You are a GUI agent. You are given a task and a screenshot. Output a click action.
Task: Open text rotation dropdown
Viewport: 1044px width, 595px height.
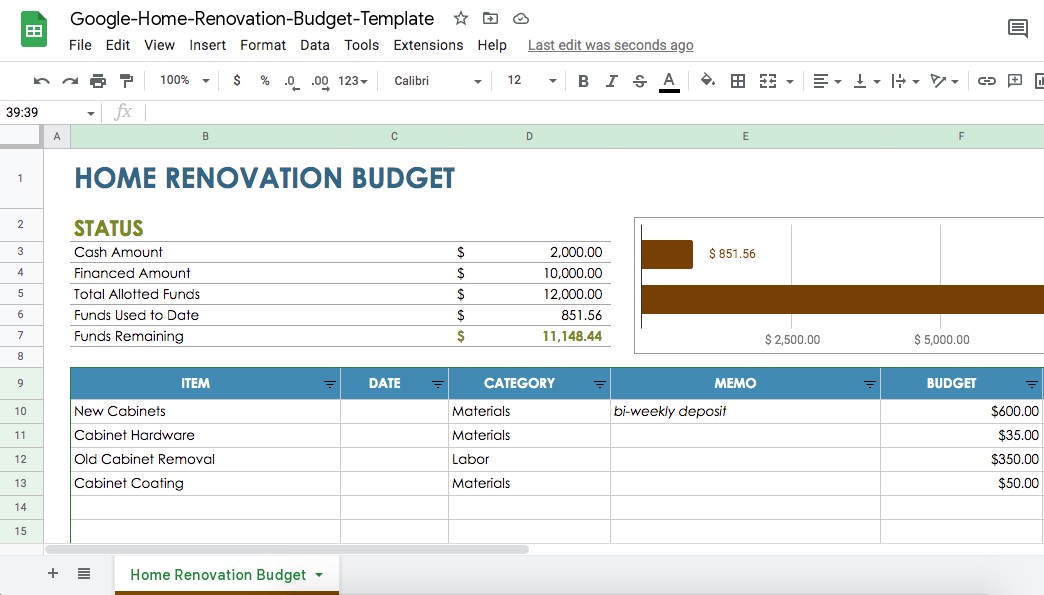pos(945,81)
